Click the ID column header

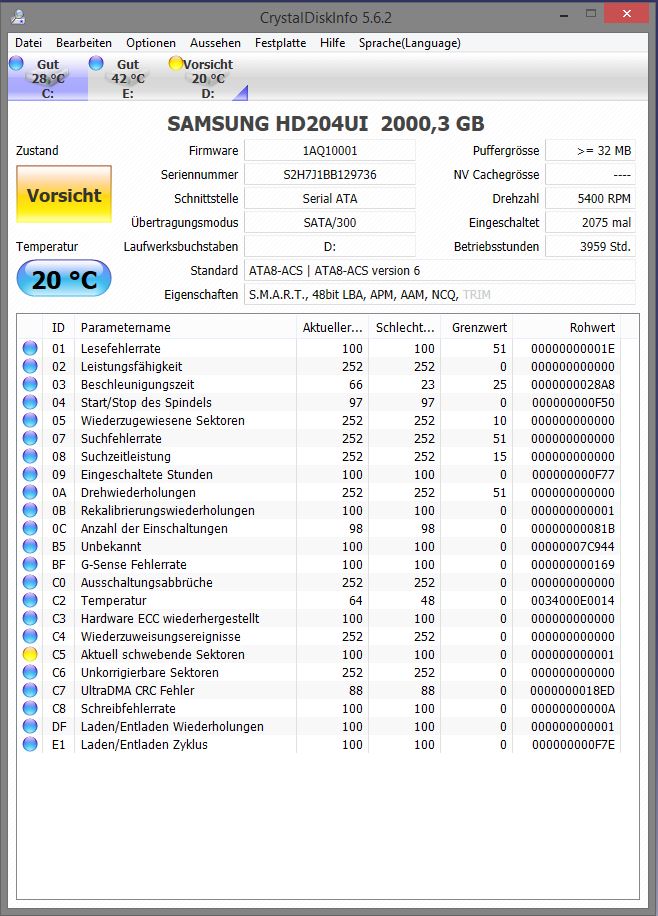coord(58,327)
